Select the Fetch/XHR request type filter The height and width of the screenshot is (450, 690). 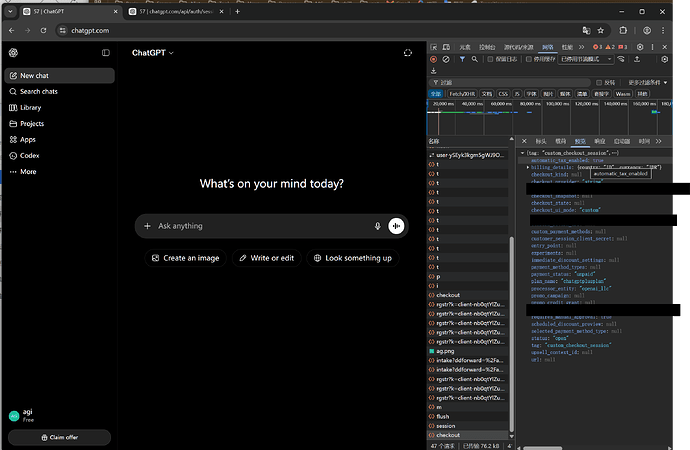(462, 94)
